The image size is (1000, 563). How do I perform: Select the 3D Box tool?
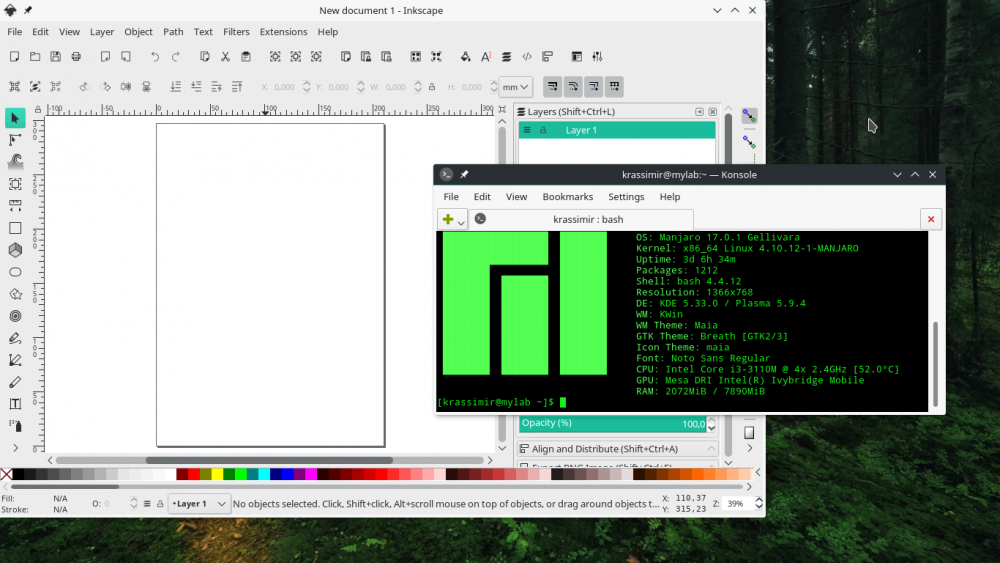pyautogui.click(x=15, y=250)
